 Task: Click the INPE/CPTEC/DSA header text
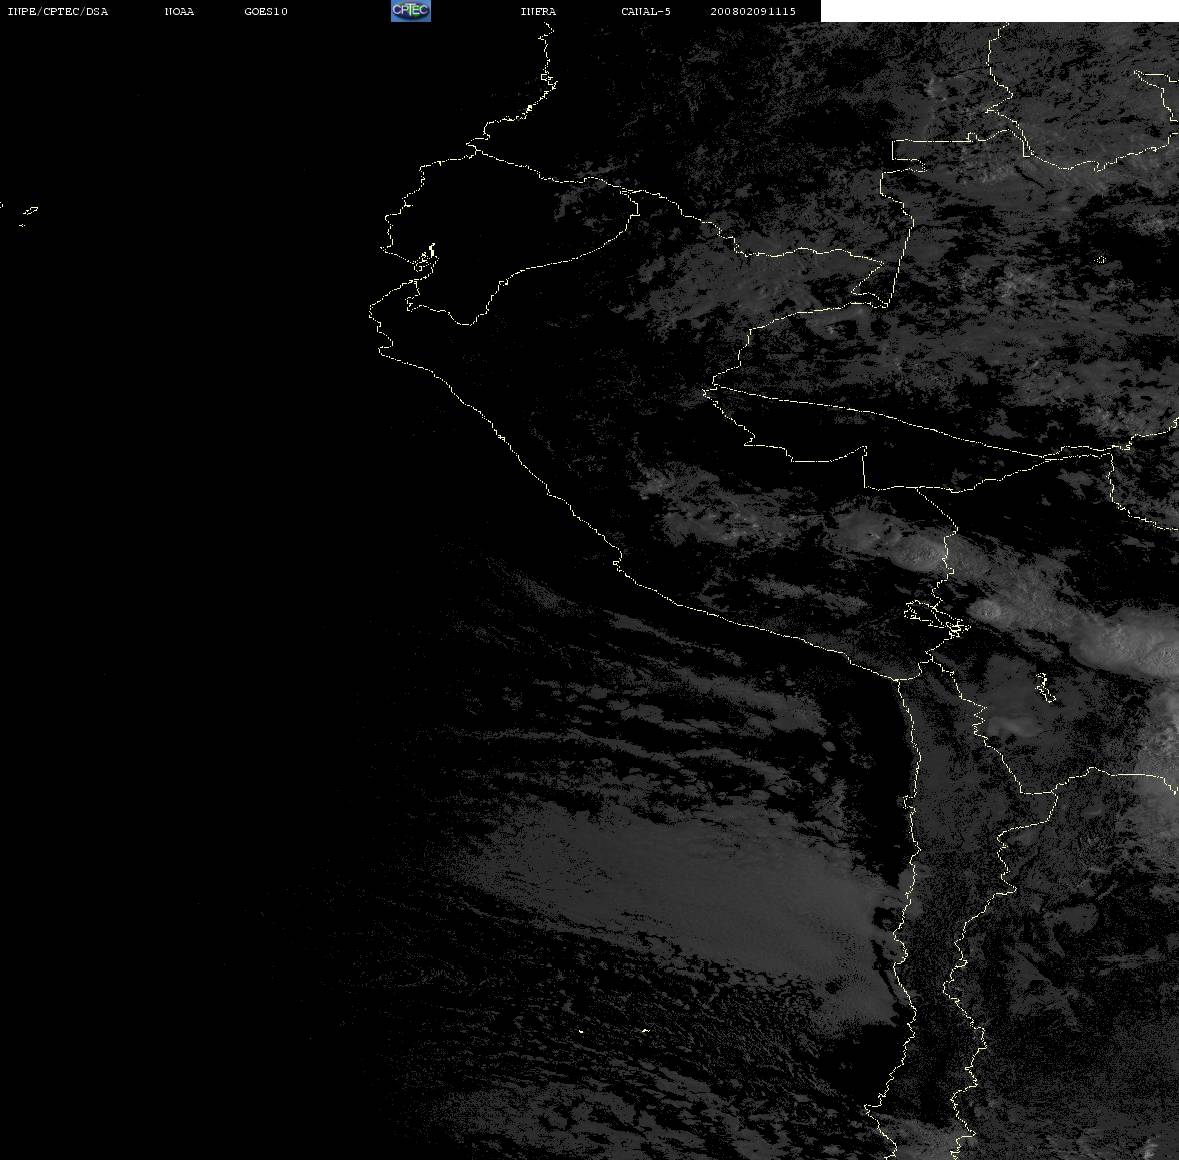tap(58, 11)
